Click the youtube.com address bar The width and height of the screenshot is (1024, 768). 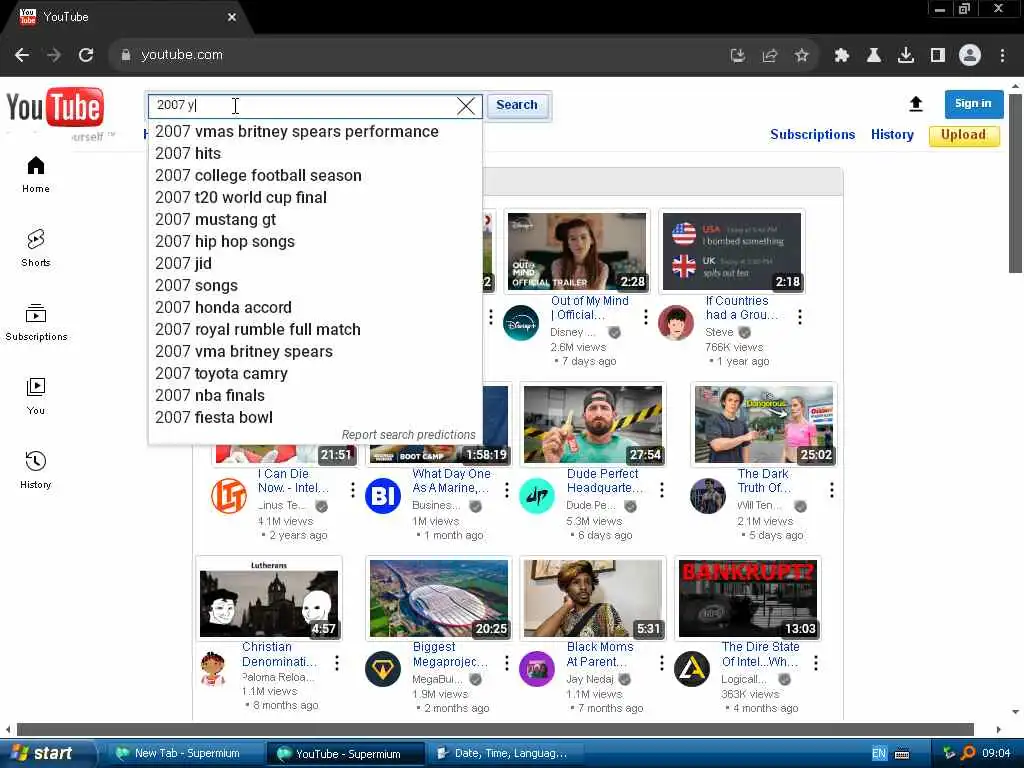coord(418,55)
